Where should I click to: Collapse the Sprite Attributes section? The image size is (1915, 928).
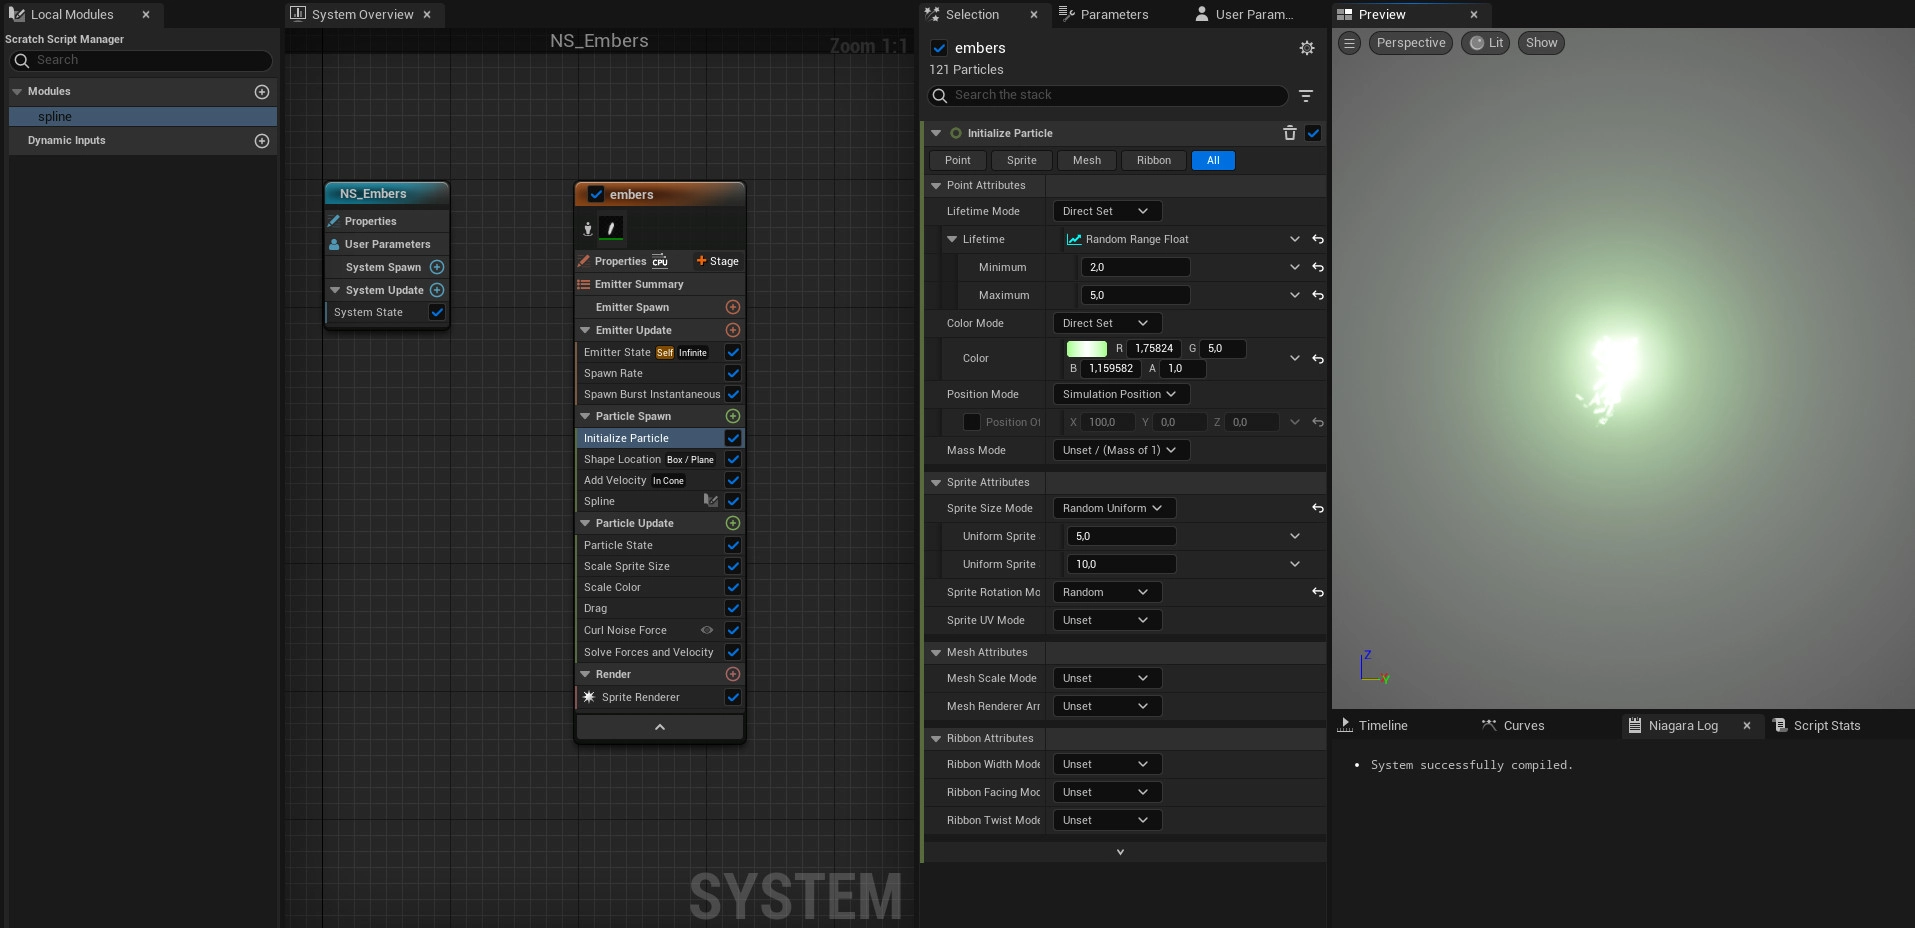click(x=936, y=482)
